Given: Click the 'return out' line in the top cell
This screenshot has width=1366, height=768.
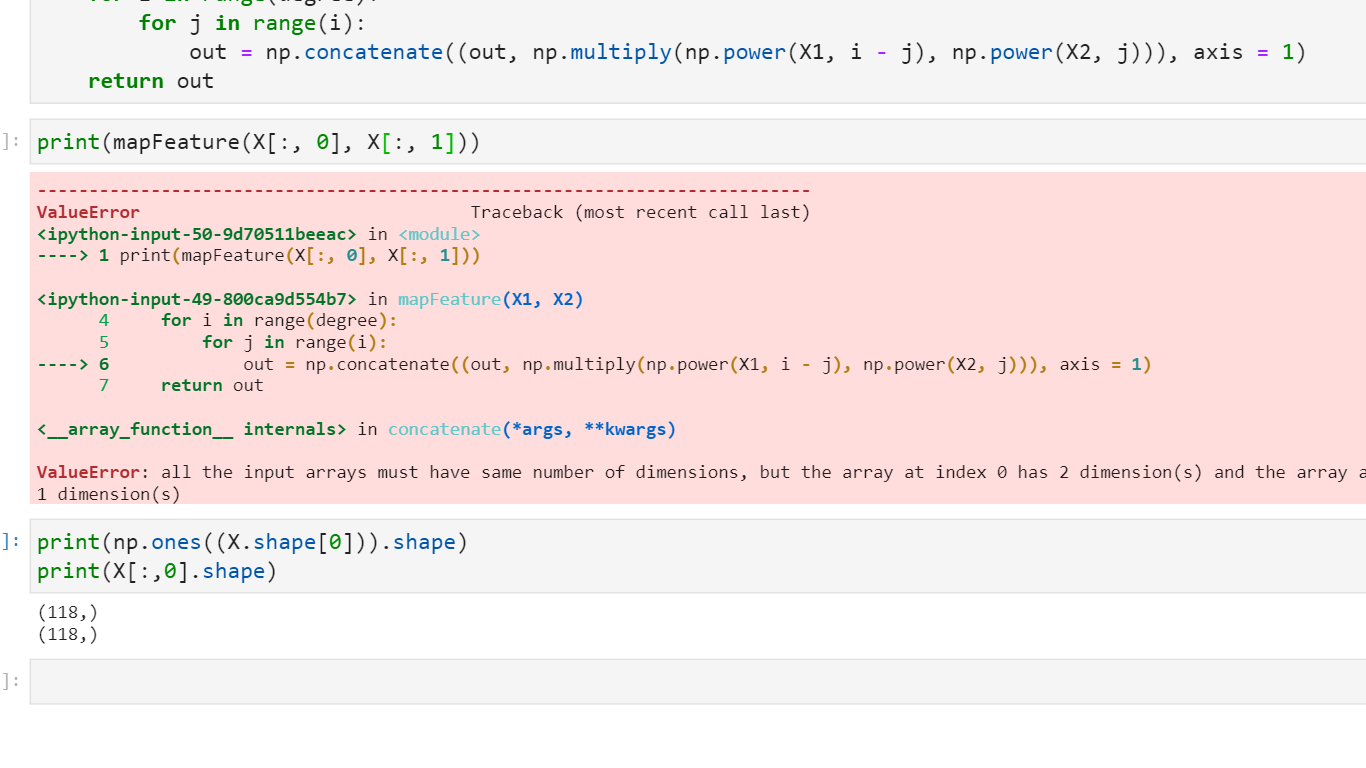Looking at the screenshot, I should [x=150, y=81].
